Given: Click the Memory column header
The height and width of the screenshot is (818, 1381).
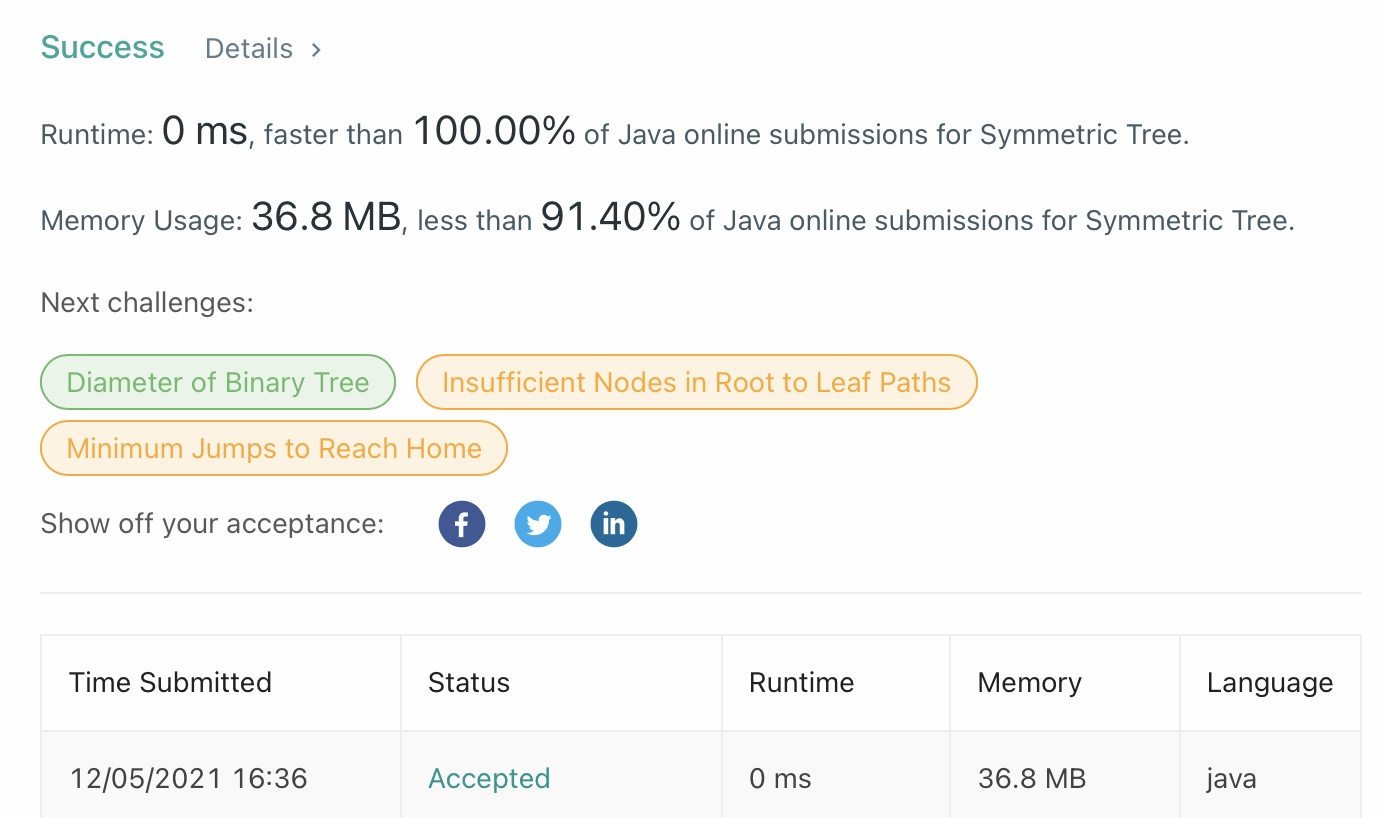Looking at the screenshot, I should tap(1029, 683).
